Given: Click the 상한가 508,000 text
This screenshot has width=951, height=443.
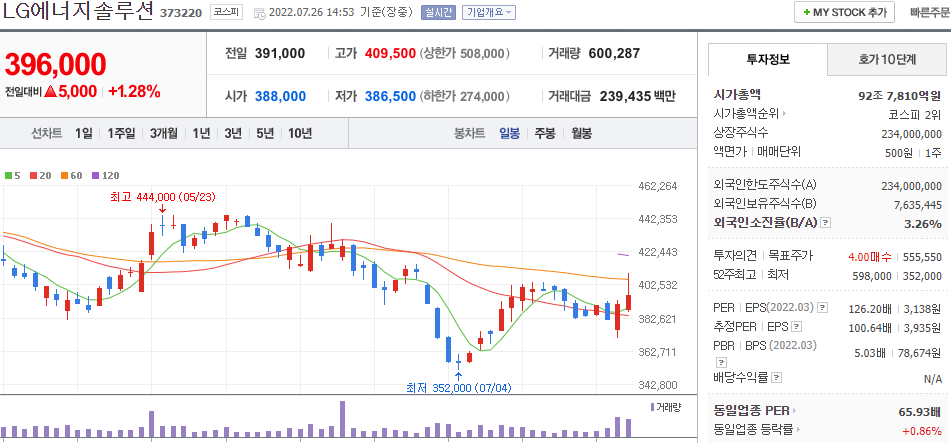Looking at the screenshot, I should tap(464, 53).
